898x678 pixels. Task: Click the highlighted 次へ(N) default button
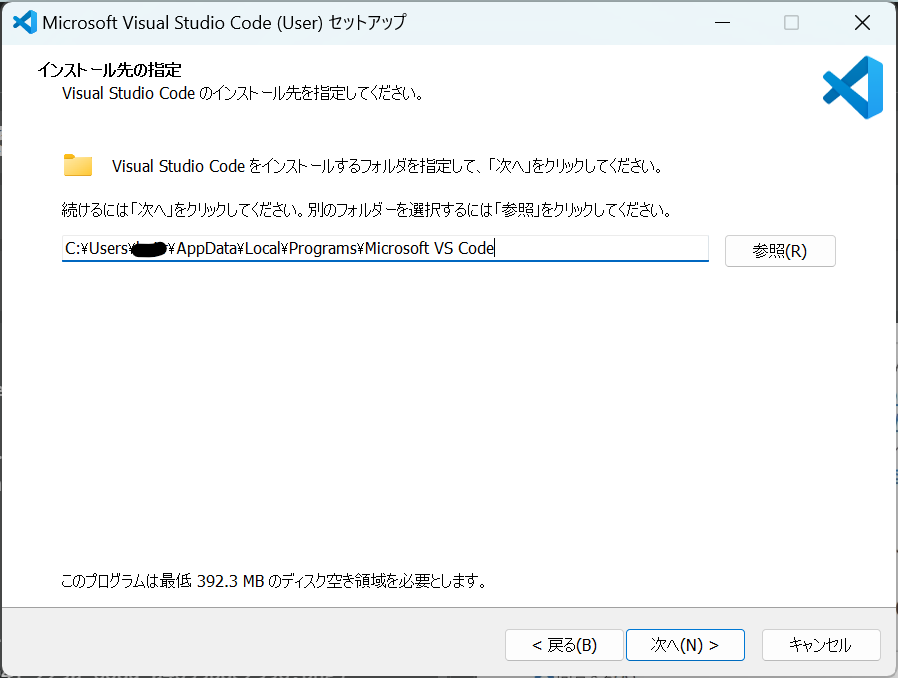(x=685, y=645)
